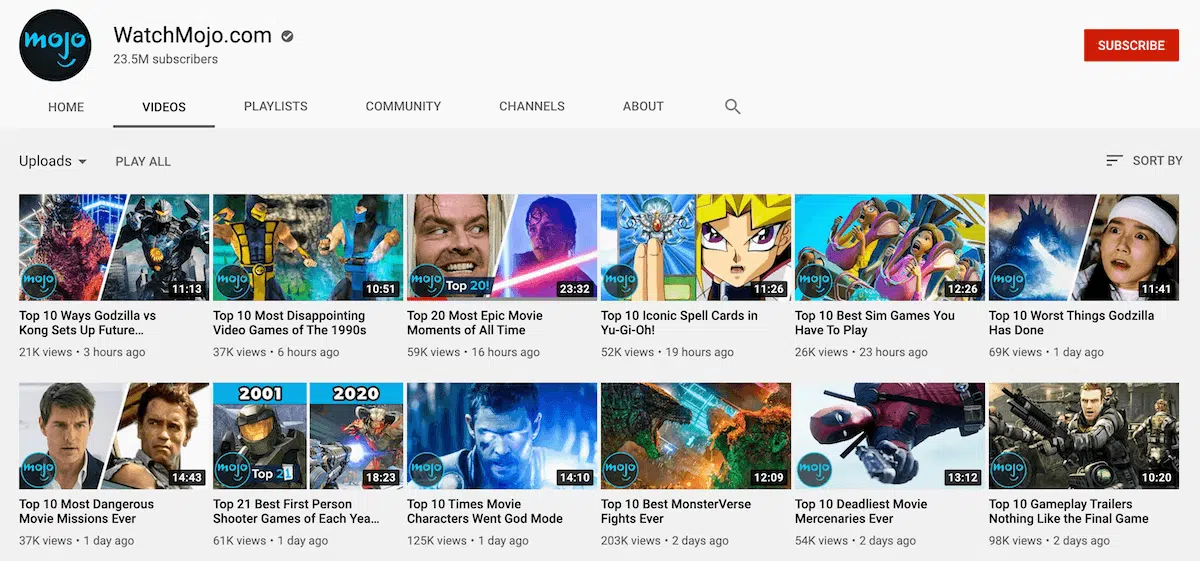The image size is (1200, 561).
Task: Click "98K views • 2 days ago" text
Action: click(x=1049, y=540)
